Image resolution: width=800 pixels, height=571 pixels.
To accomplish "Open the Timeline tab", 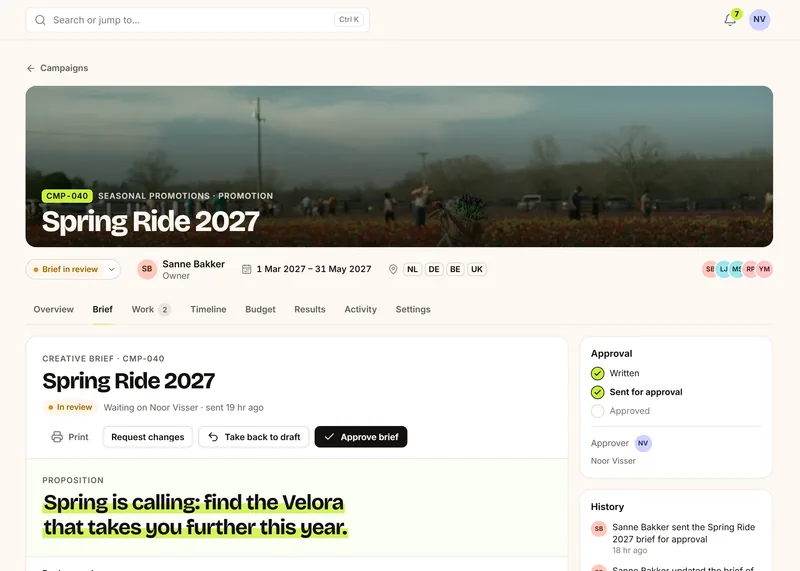I will click(x=208, y=309).
